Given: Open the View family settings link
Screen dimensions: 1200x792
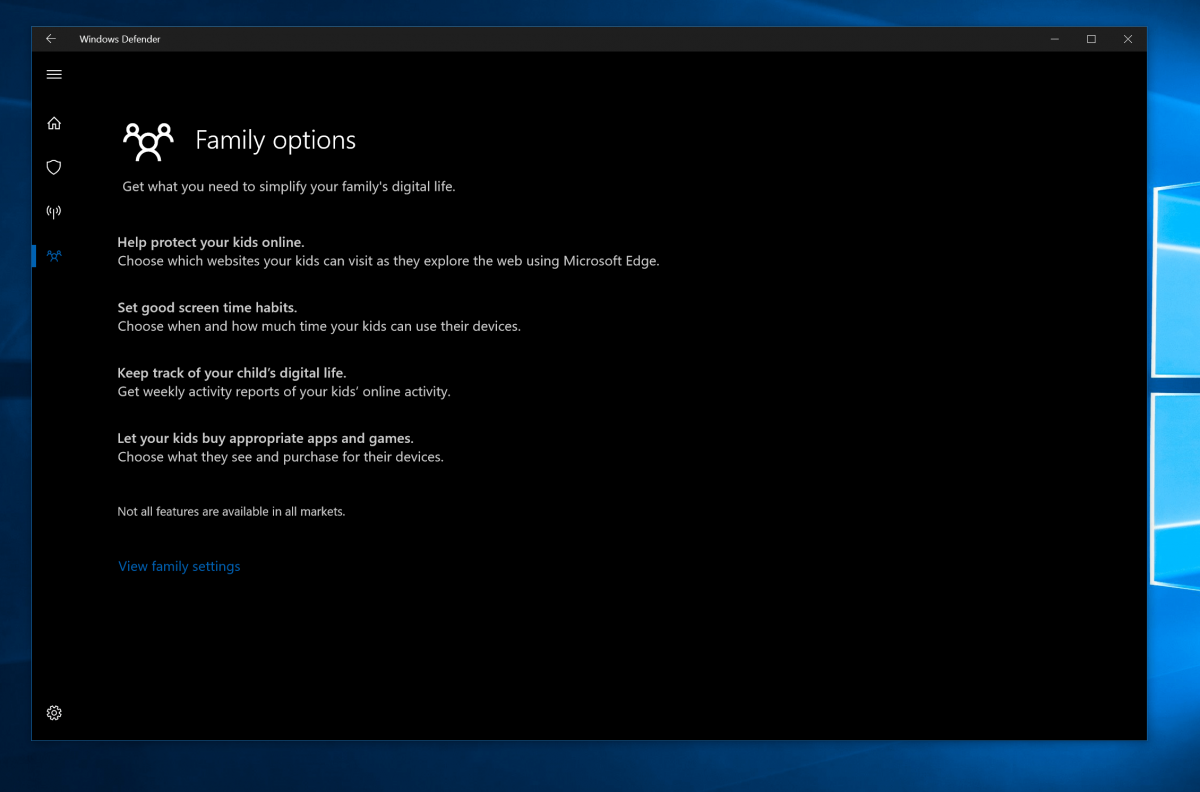Looking at the screenshot, I should point(179,566).
